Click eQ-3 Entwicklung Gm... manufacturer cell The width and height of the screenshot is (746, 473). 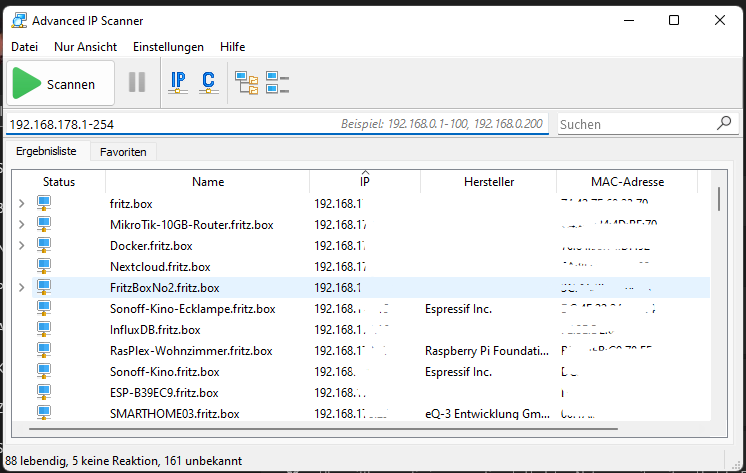point(487,413)
